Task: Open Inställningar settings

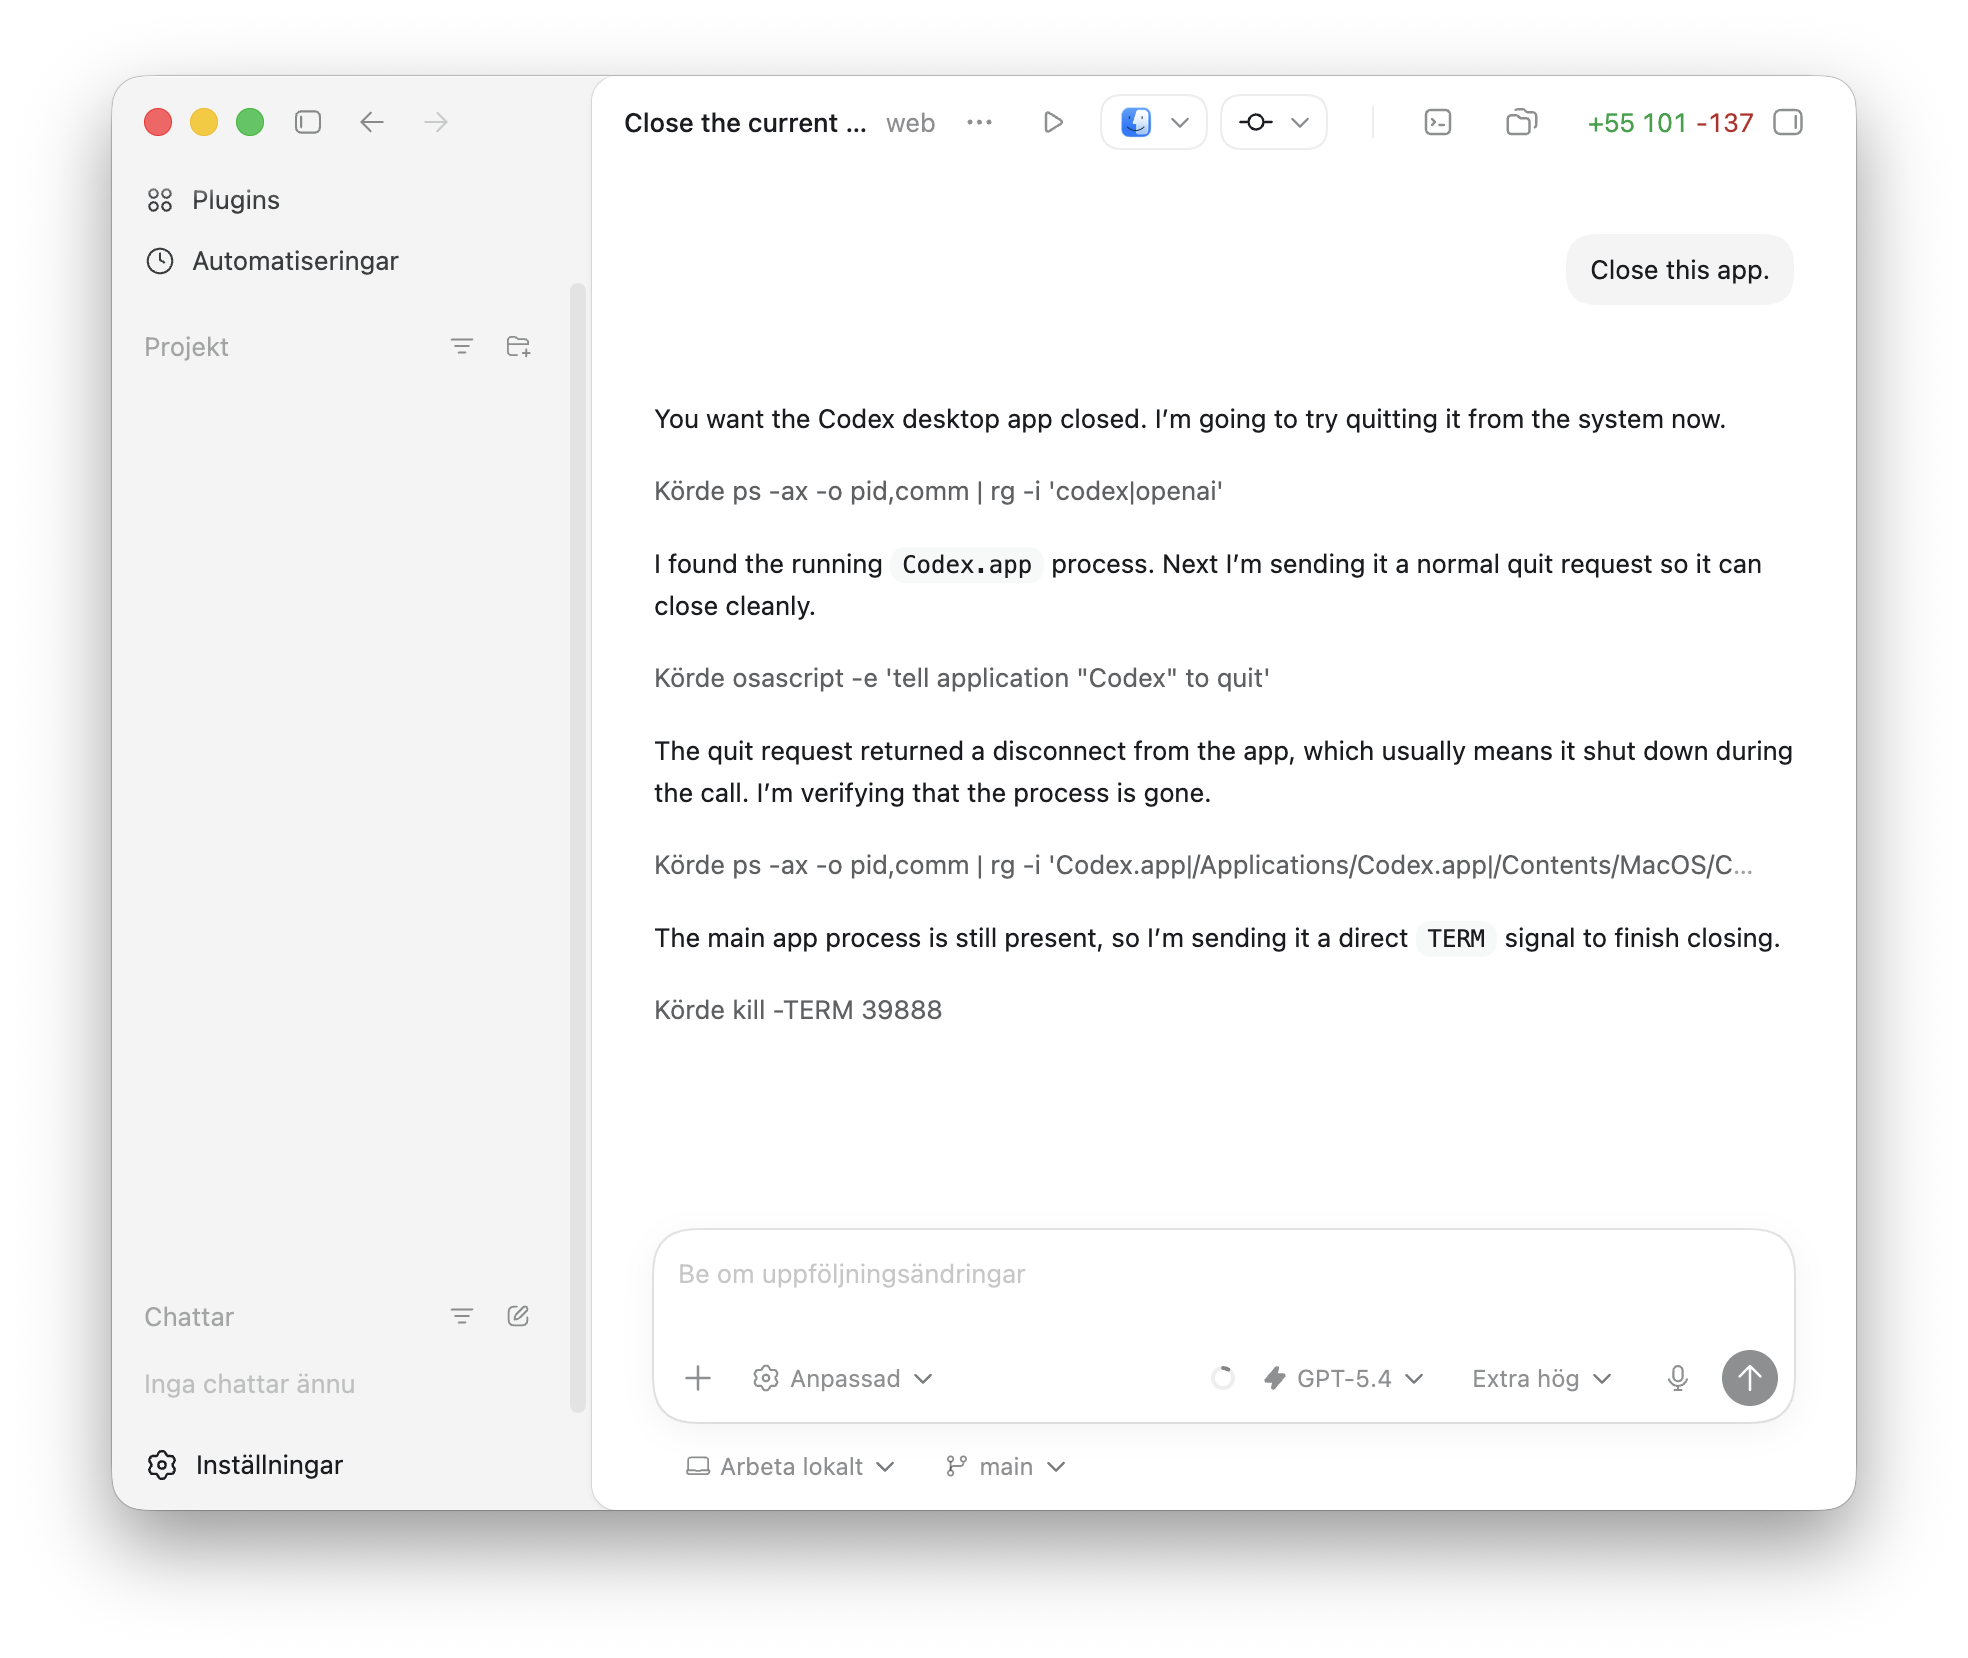Action: pyautogui.click(x=245, y=1465)
